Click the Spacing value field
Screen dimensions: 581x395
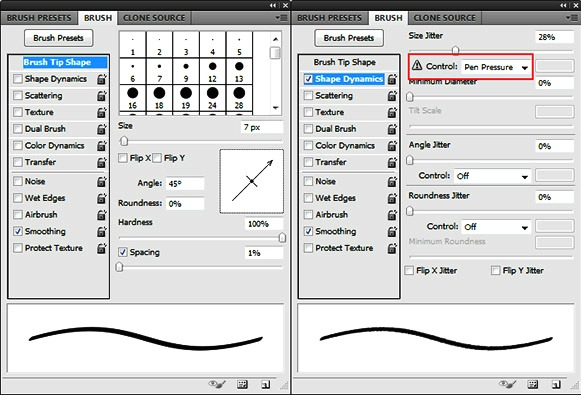263,253
